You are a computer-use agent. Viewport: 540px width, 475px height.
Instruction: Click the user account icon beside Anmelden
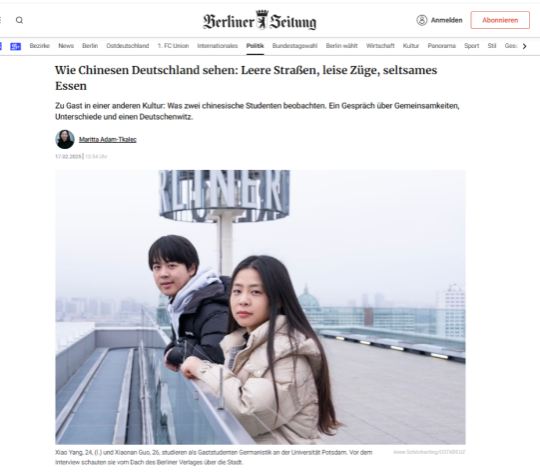422,20
